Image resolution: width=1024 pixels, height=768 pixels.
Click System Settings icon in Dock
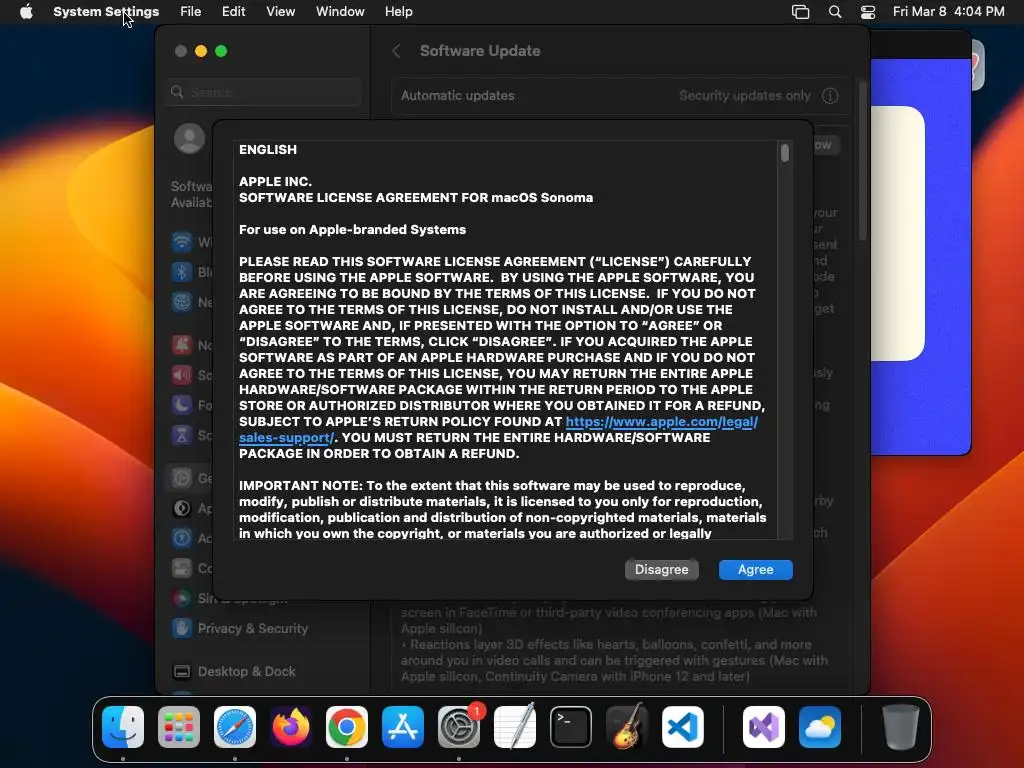[x=459, y=727]
